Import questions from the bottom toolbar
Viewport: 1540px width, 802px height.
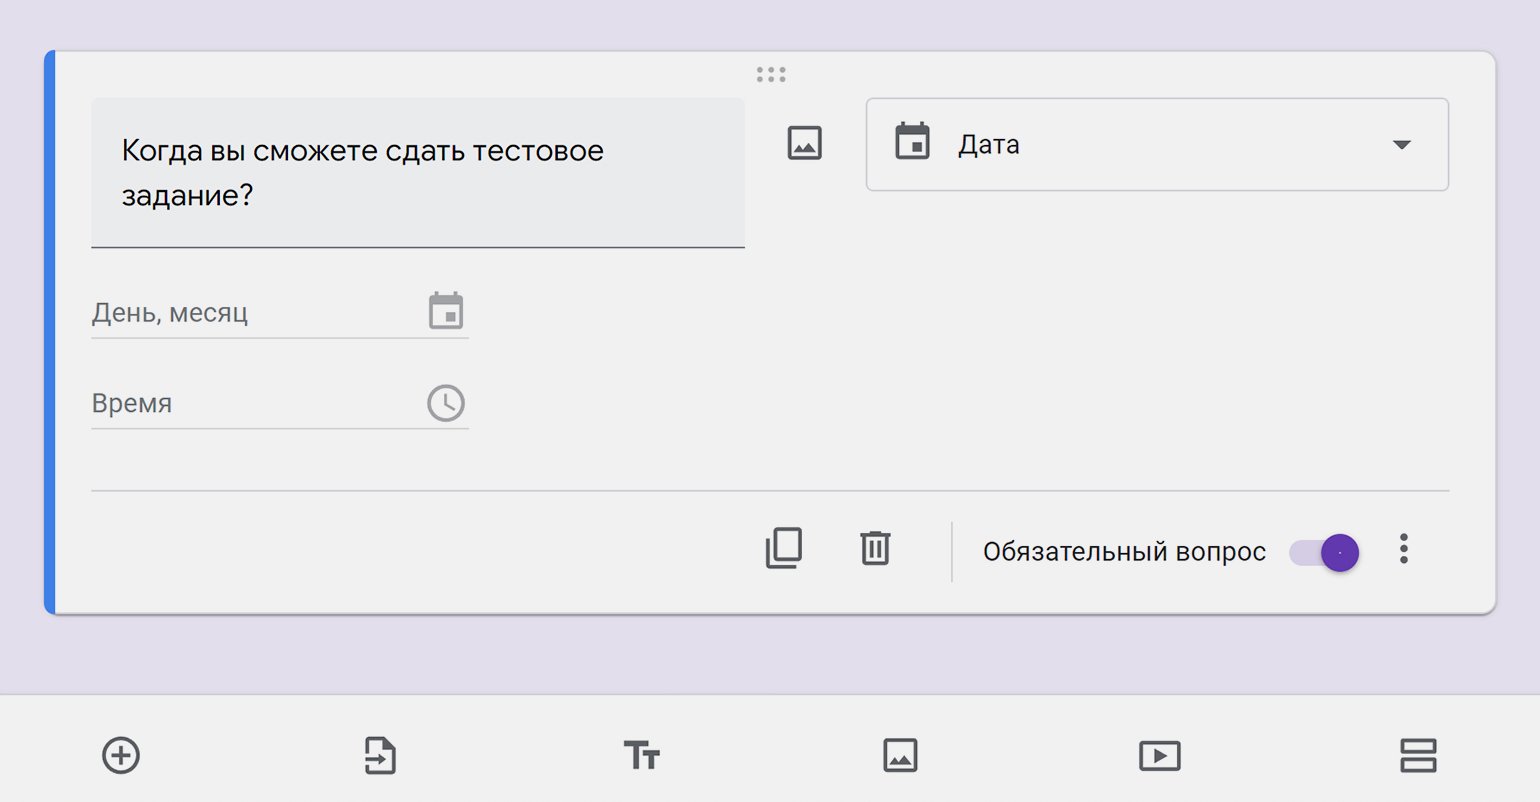coord(380,755)
